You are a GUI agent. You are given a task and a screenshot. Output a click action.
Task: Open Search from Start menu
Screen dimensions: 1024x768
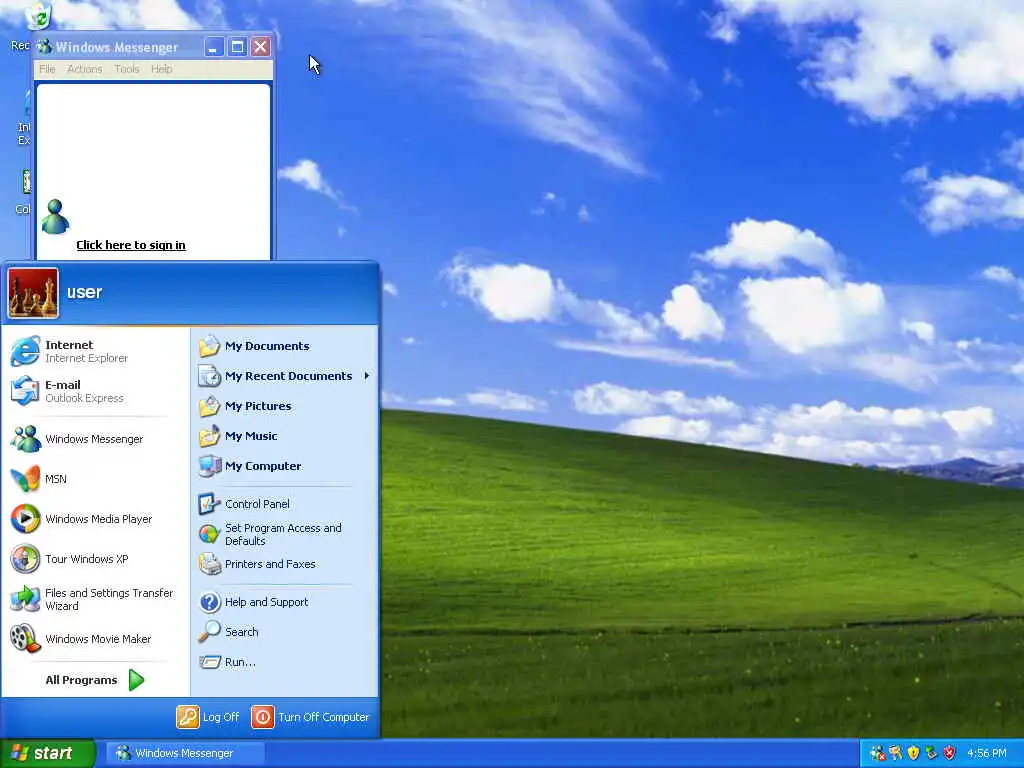point(284,632)
